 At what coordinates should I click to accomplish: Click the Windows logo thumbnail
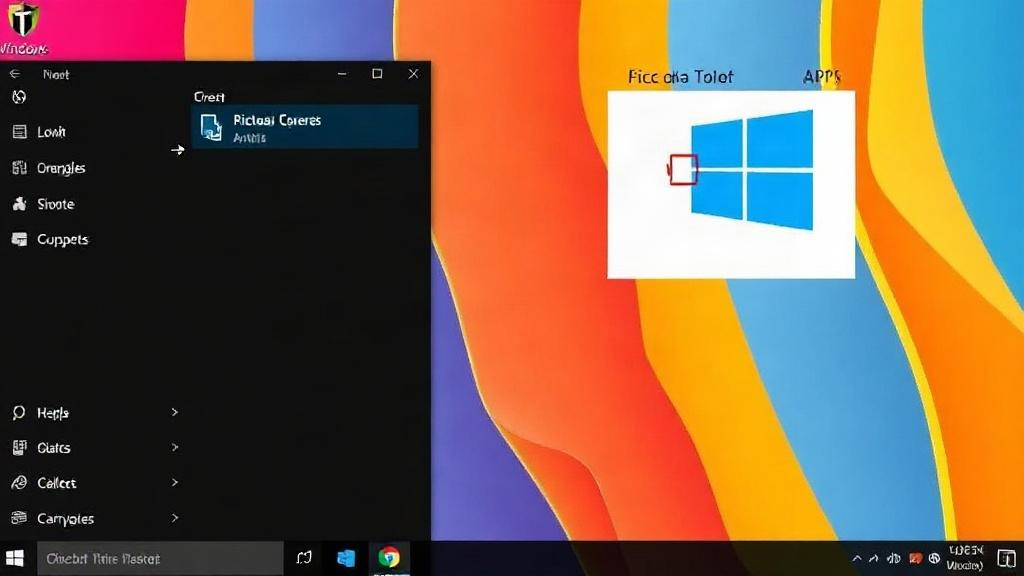pos(731,184)
